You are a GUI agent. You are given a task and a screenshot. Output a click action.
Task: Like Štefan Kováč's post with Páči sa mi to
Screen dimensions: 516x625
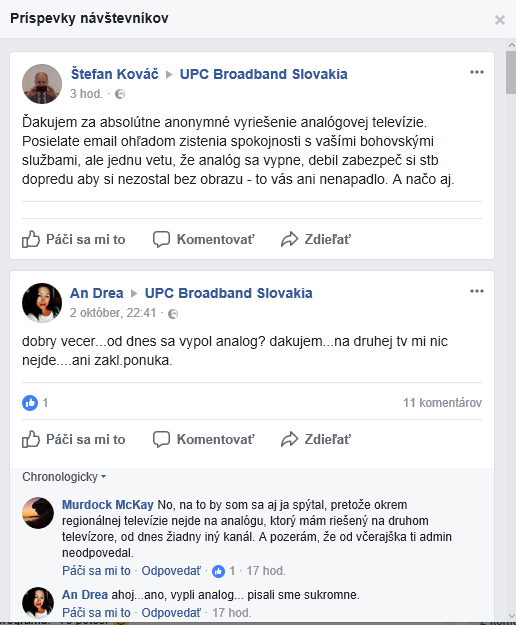pos(74,239)
